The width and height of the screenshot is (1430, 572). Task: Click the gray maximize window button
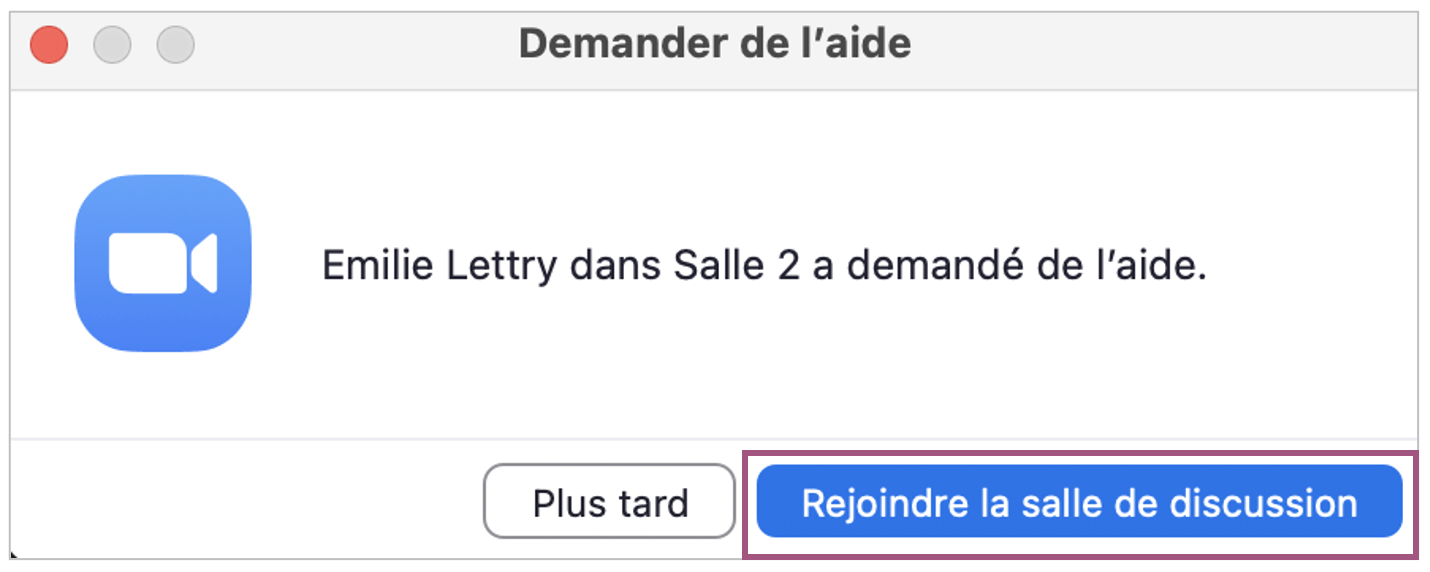coord(176,45)
